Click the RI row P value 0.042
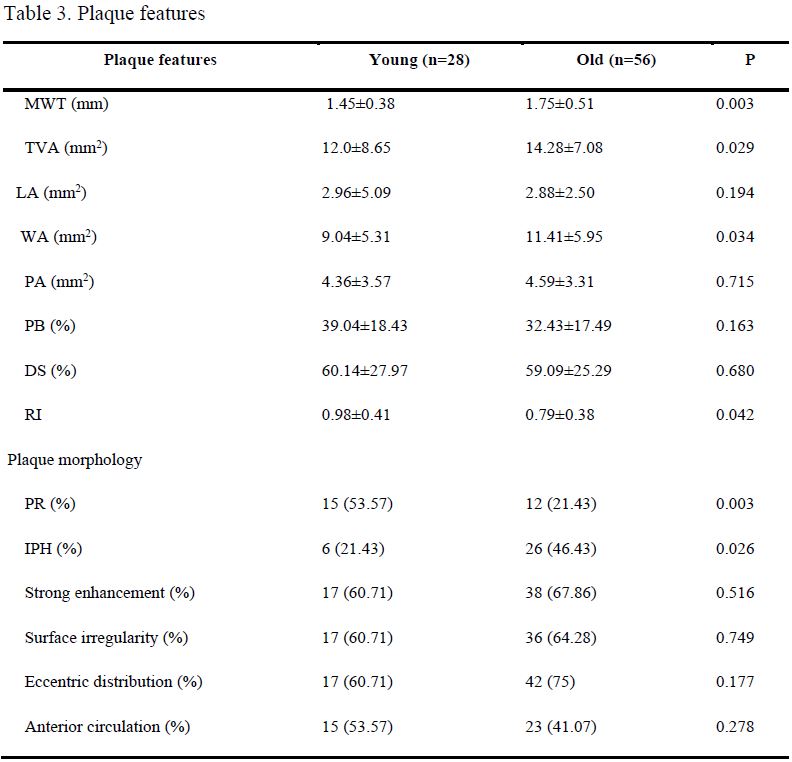Screen dimensions: 792x762 [735, 415]
